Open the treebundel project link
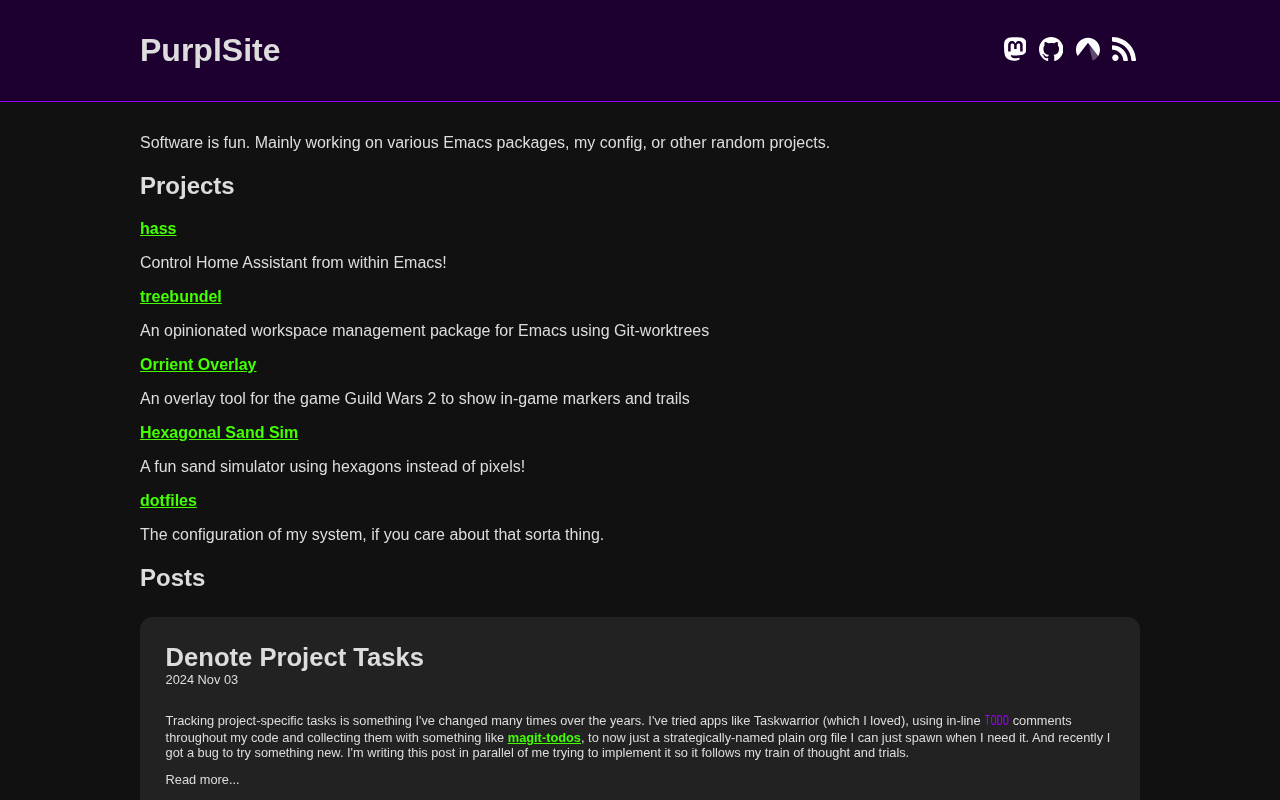 tap(181, 297)
